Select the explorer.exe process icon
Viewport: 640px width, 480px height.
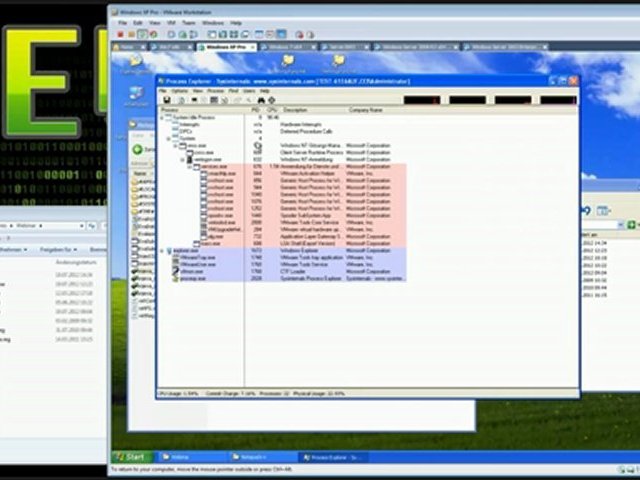170,250
